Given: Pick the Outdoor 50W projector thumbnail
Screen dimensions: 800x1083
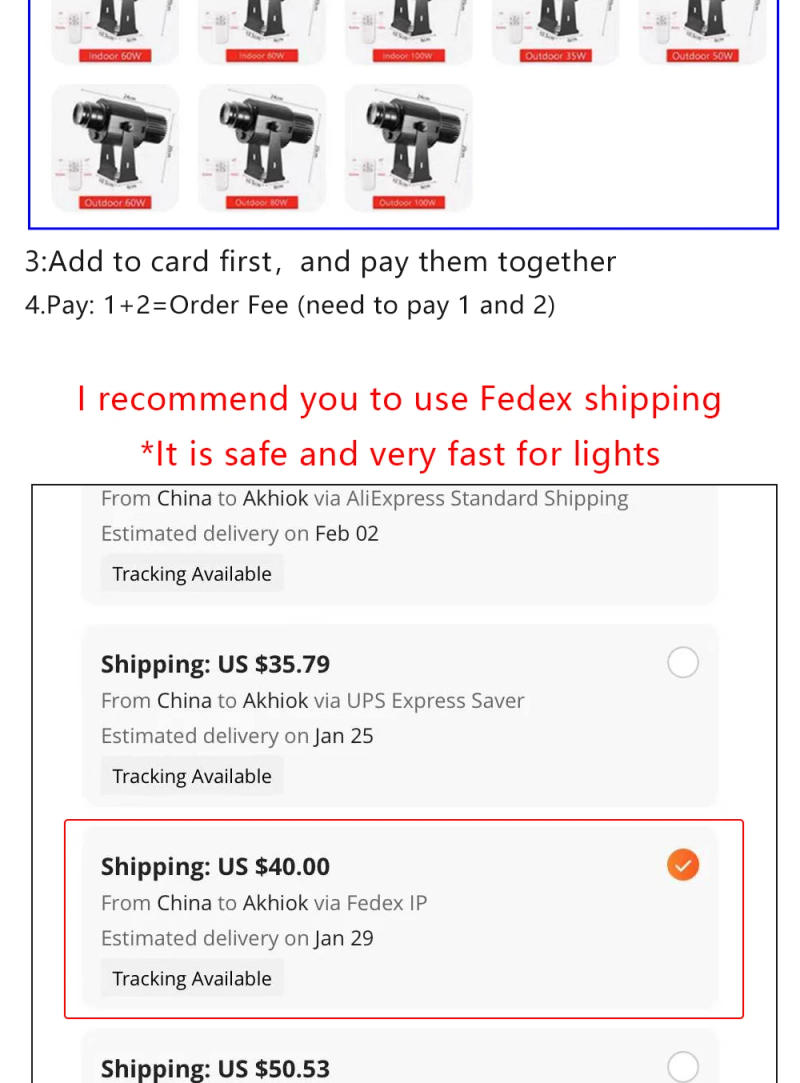Looking at the screenshot, I should point(703,30).
